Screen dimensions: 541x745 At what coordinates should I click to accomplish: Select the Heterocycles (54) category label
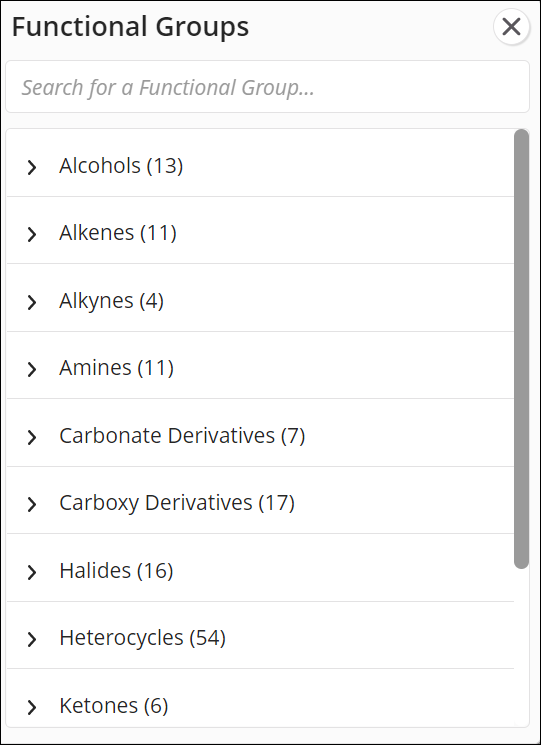coord(142,638)
